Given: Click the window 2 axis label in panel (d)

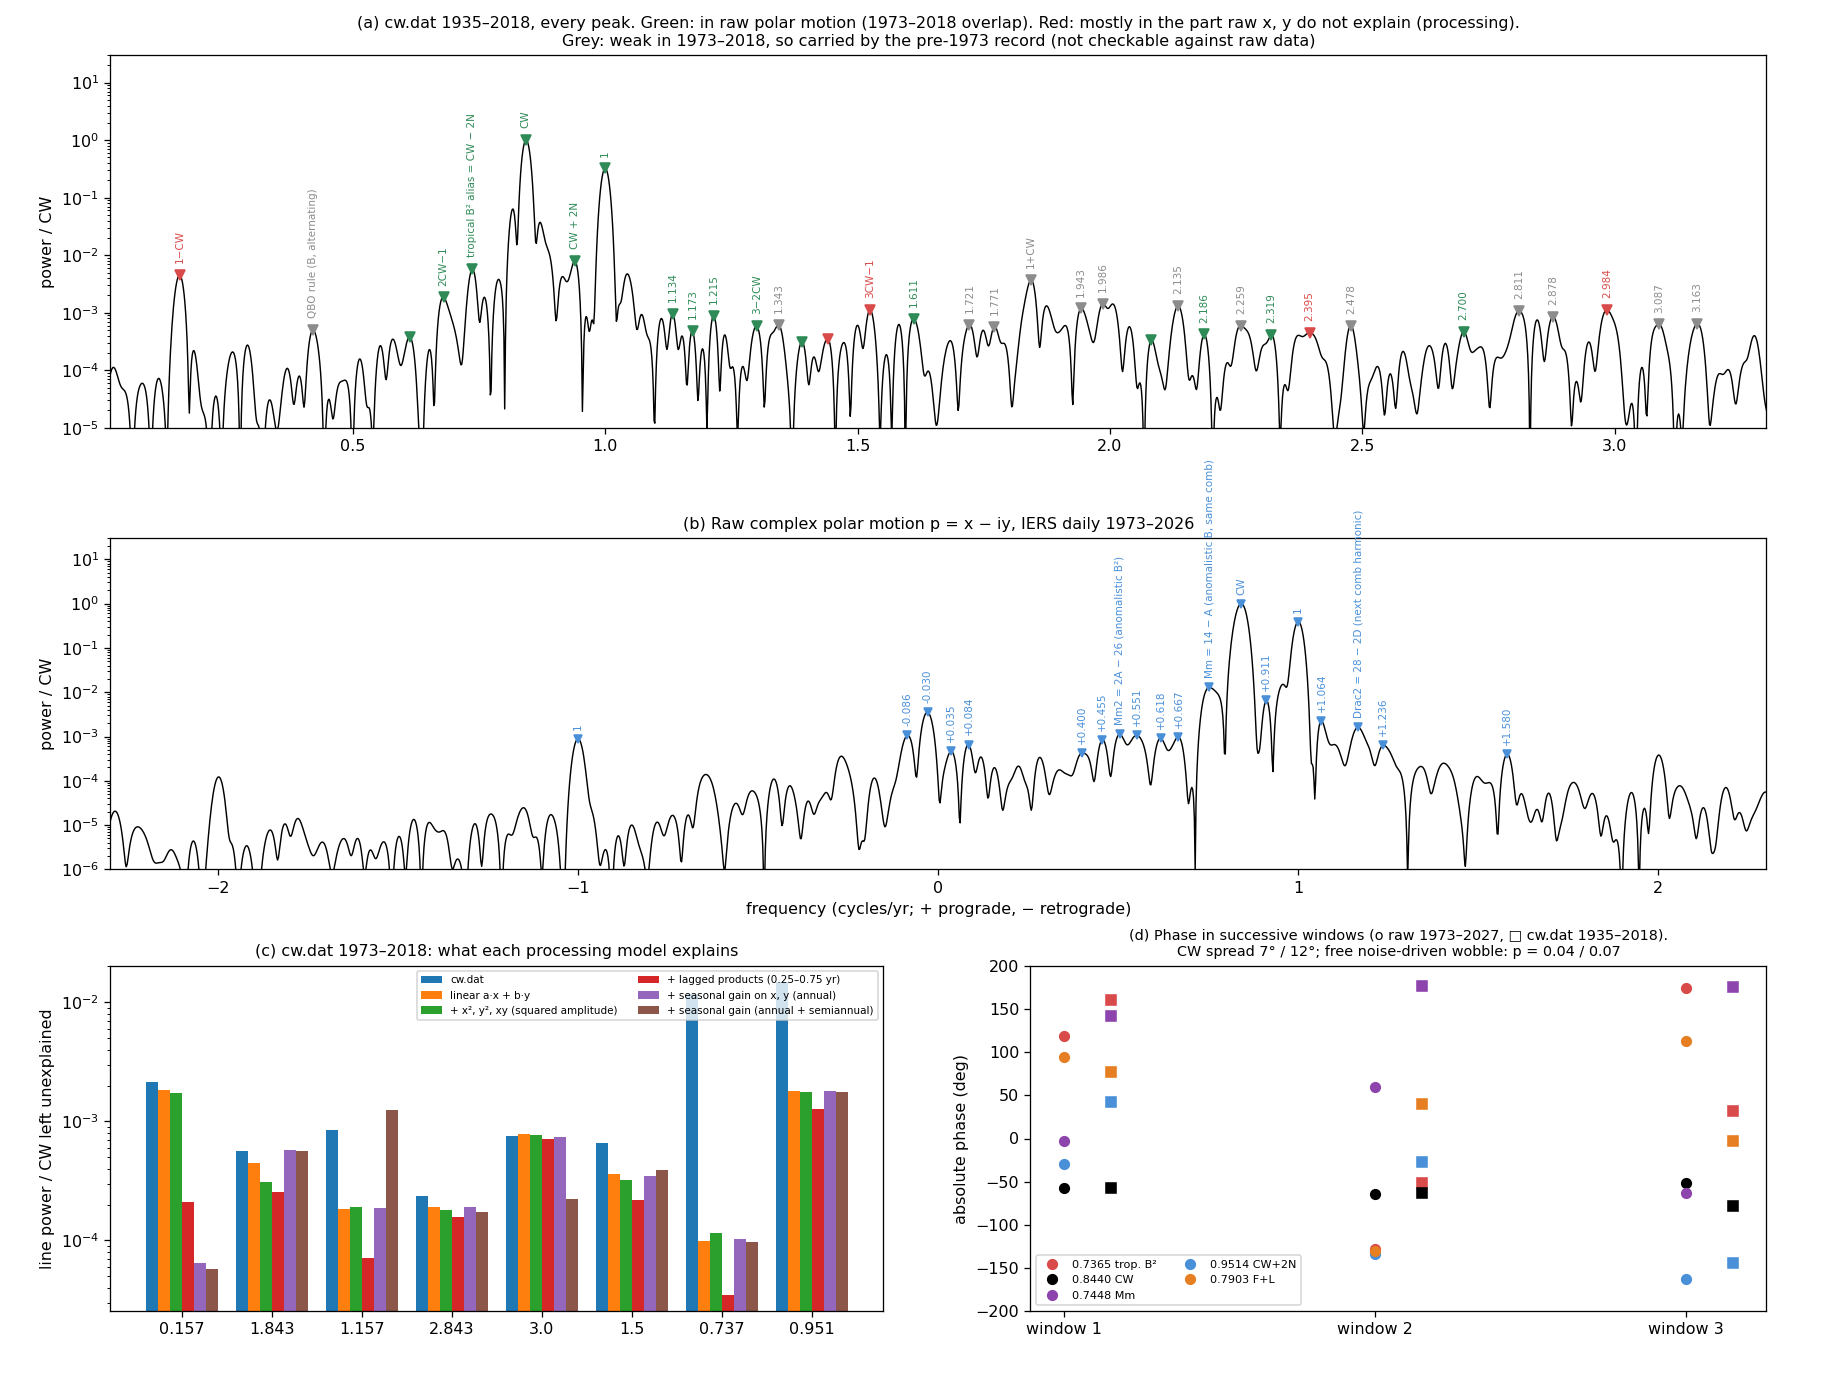Looking at the screenshot, I should (1375, 1329).
